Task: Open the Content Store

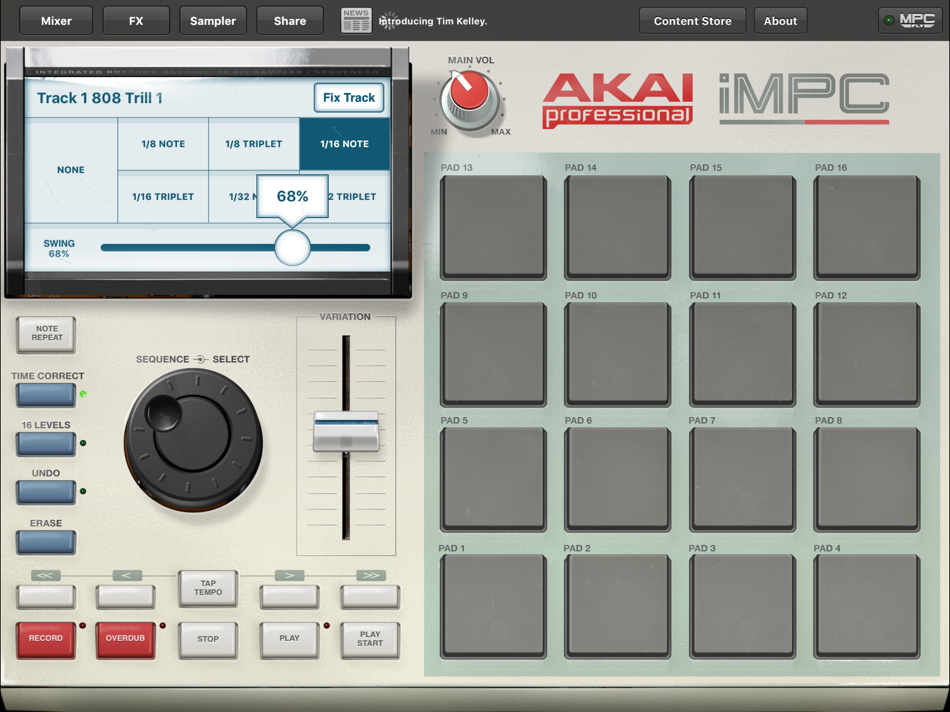Action: [x=692, y=20]
